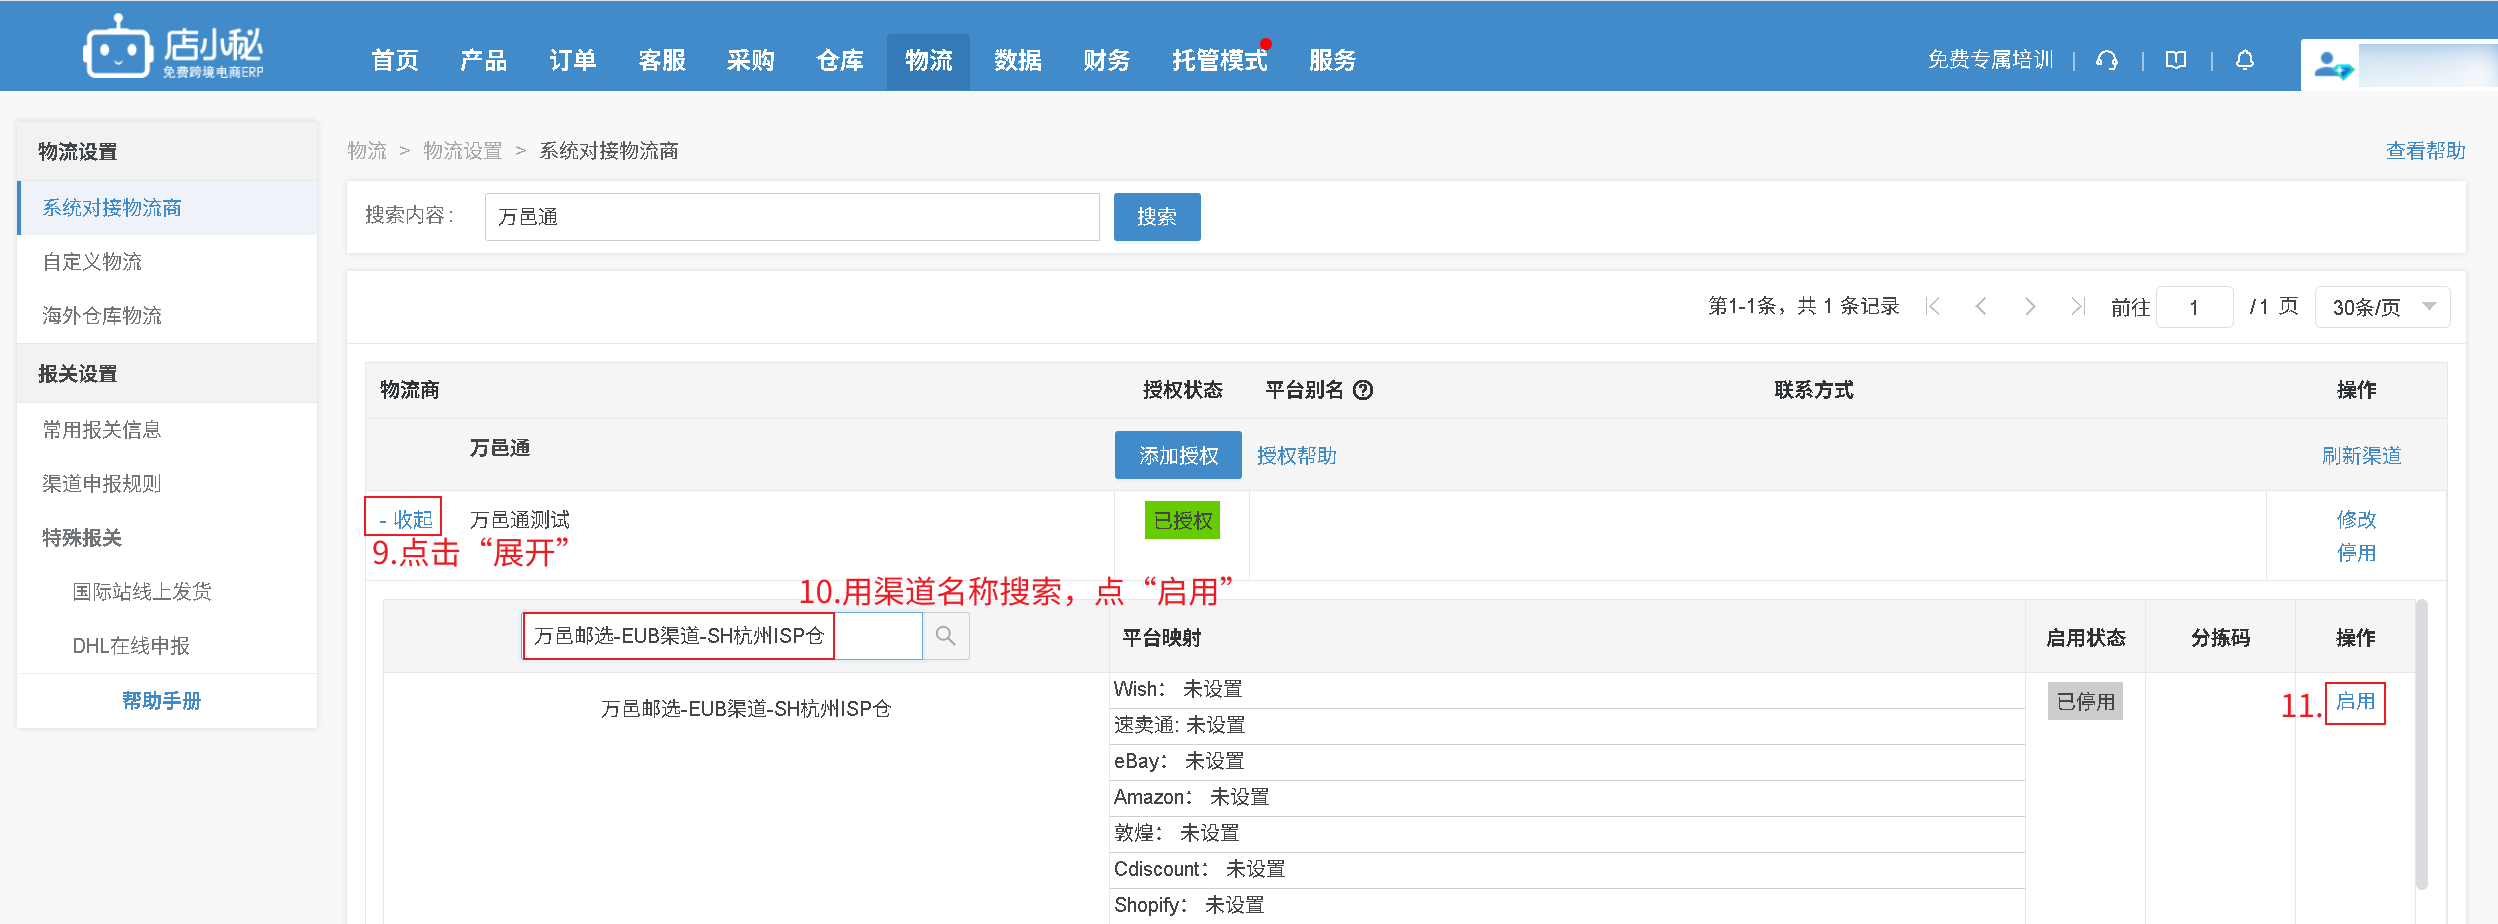Click the 添加授权 button
This screenshot has height=924, width=2498.
[x=1178, y=456]
